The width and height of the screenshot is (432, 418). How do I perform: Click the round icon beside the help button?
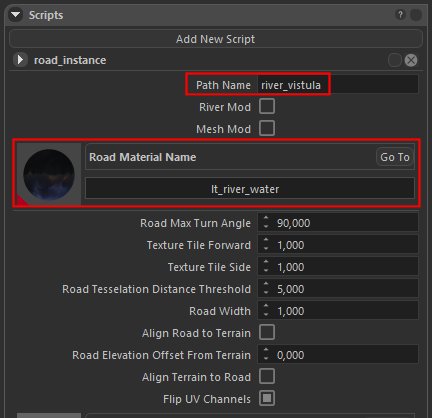click(416, 15)
